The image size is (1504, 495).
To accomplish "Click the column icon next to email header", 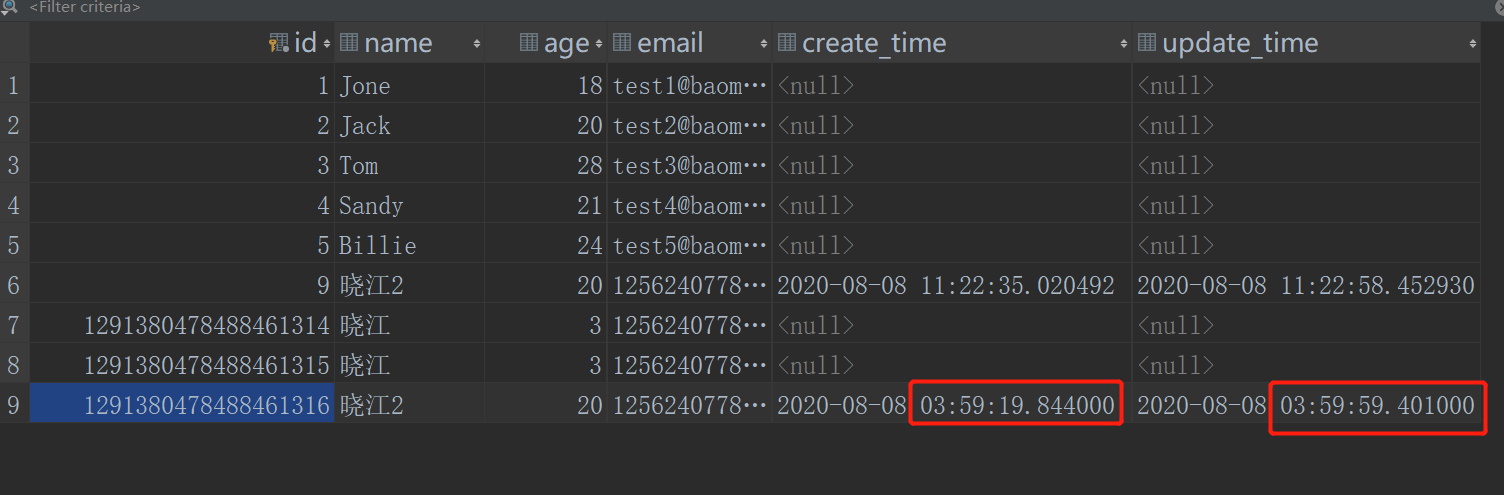I will point(622,43).
